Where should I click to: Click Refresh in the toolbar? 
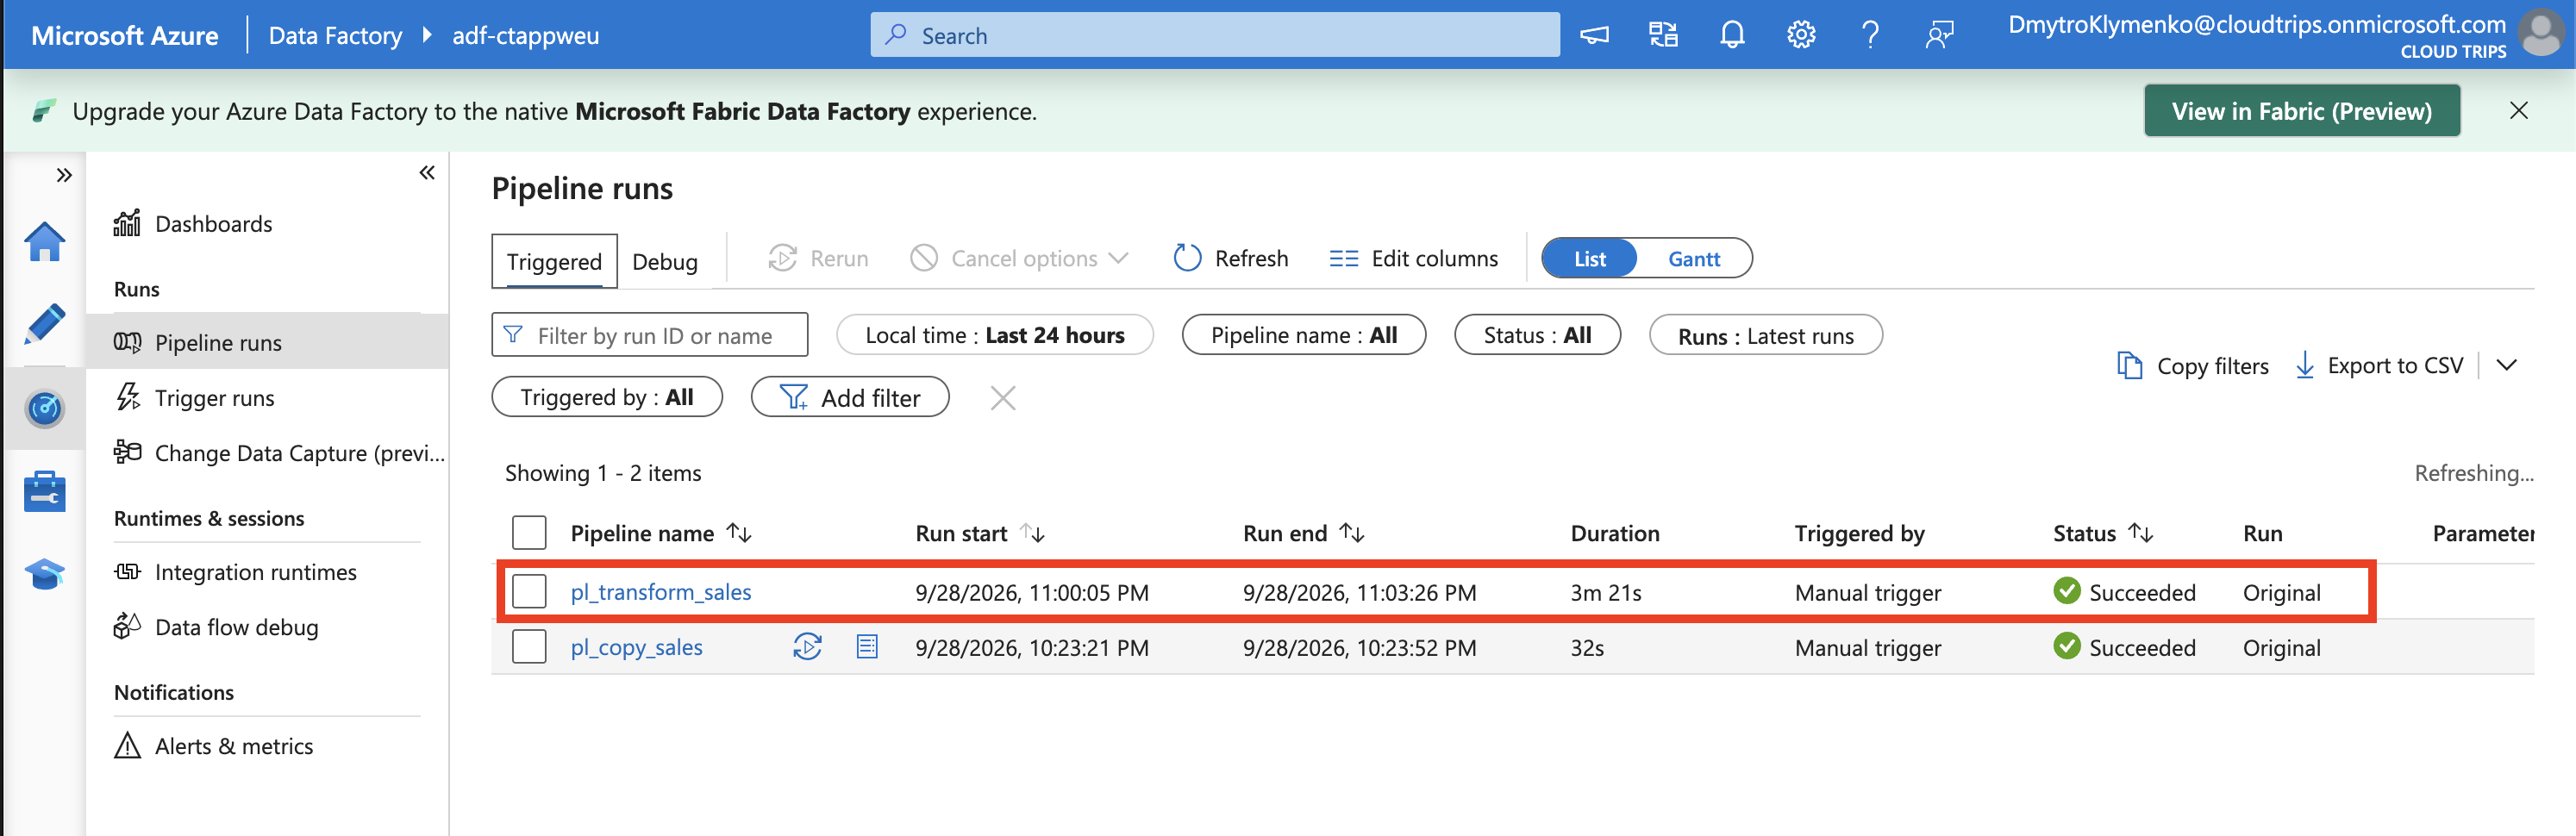pyautogui.click(x=1230, y=258)
